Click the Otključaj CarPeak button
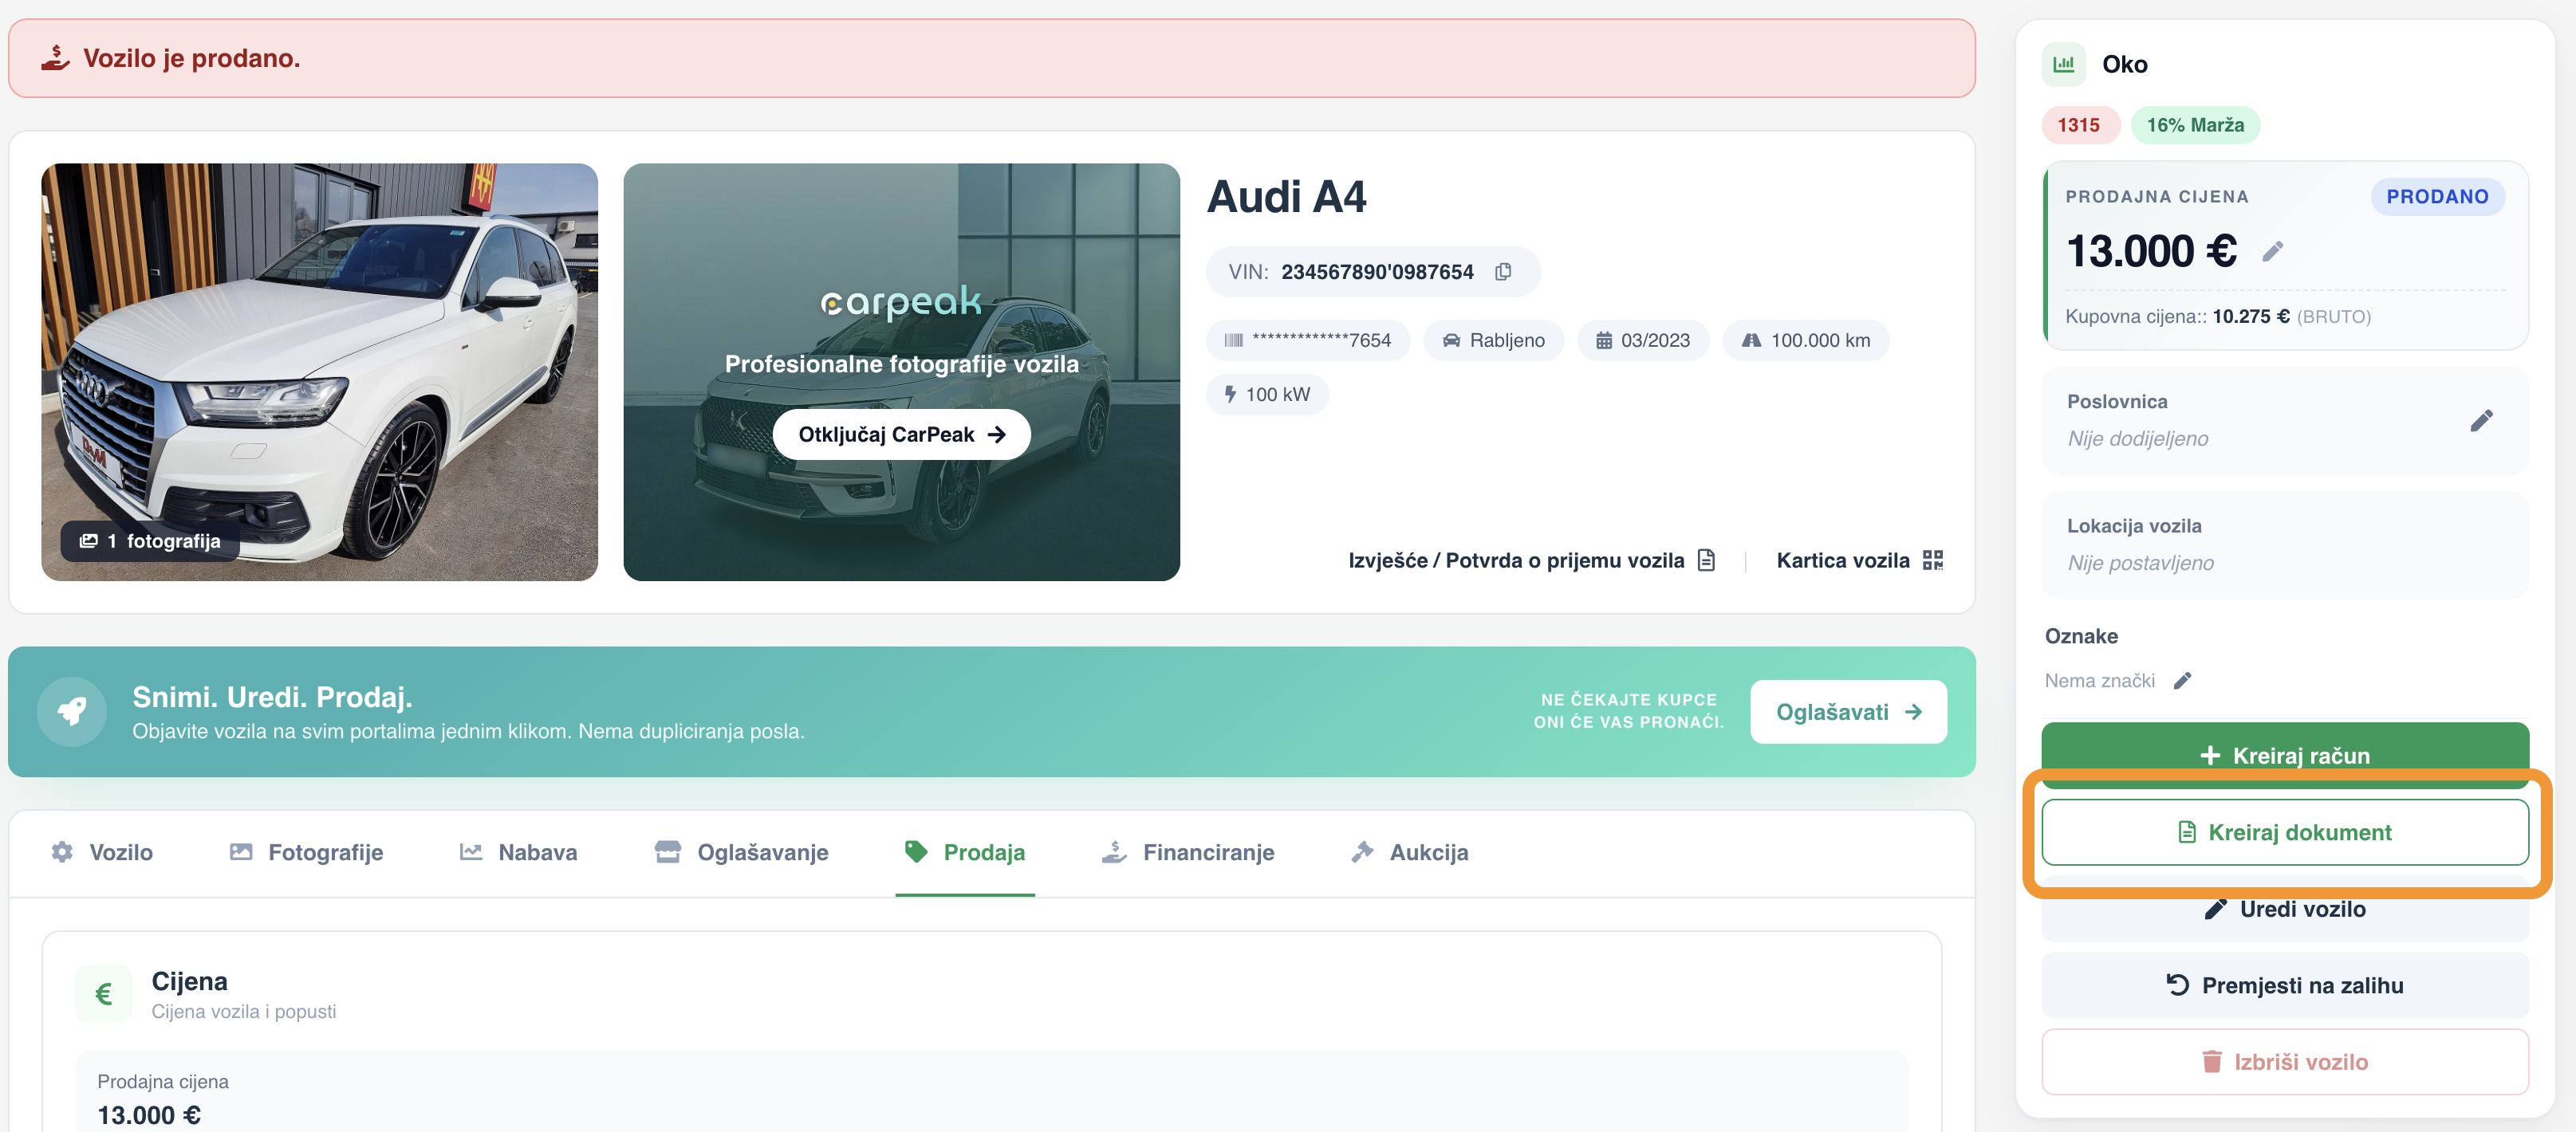The width and height of the screenshot is (2576, 1132). tap(901, 435)
